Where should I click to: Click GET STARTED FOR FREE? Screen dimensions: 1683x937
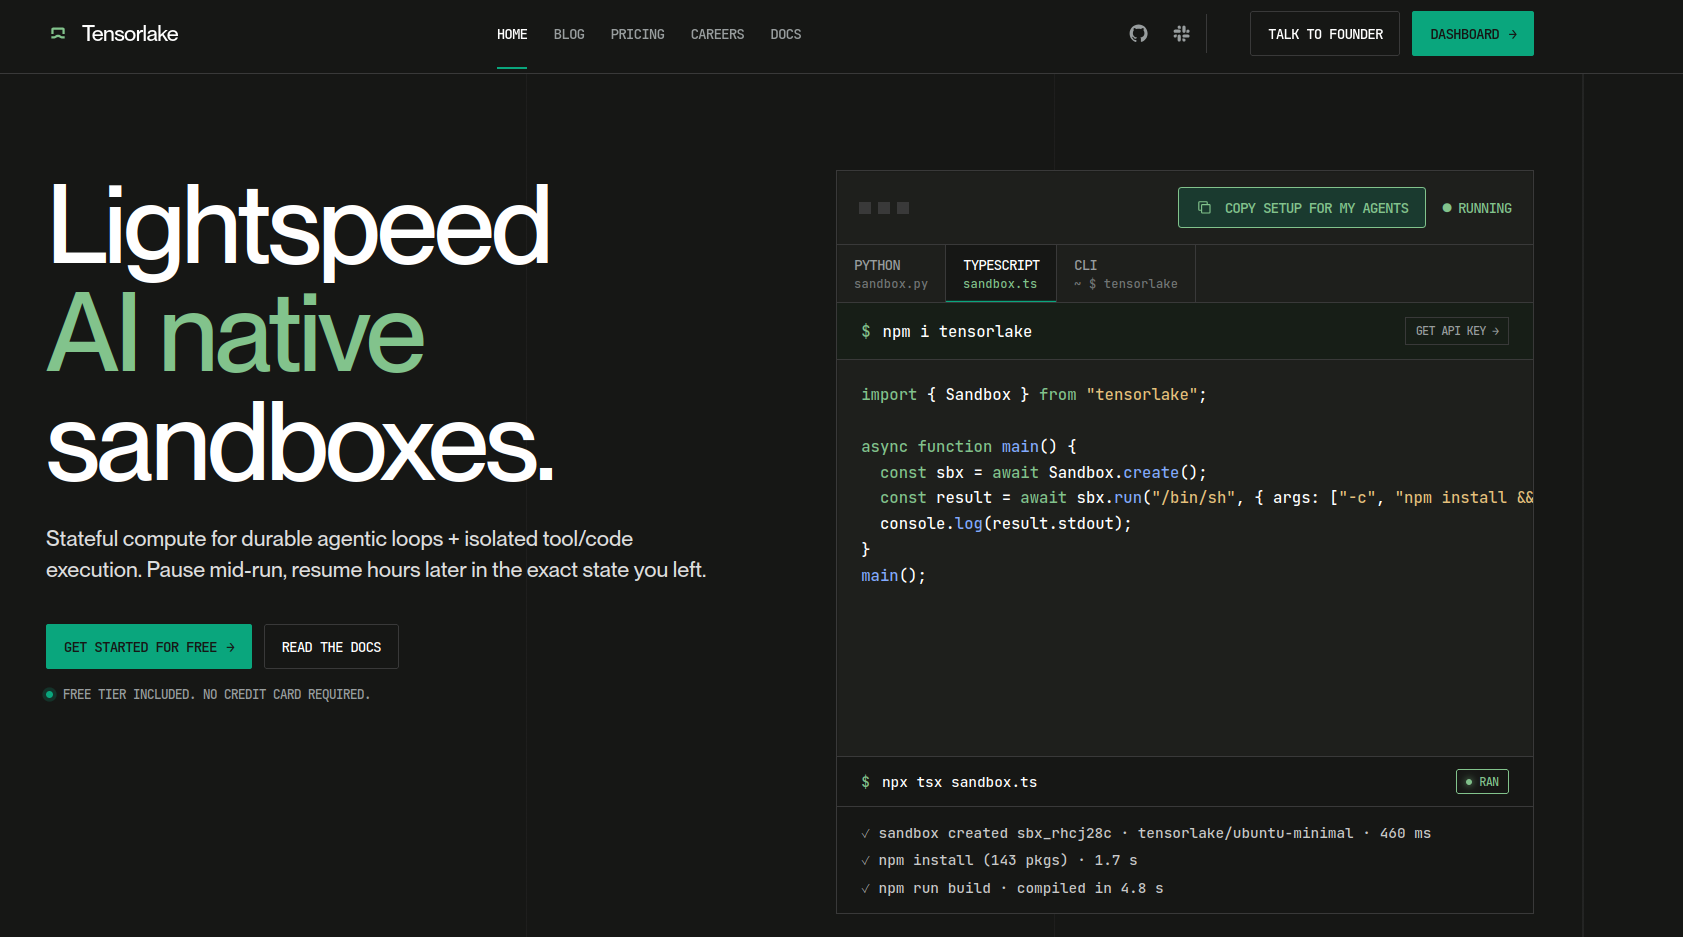[149, 647]
